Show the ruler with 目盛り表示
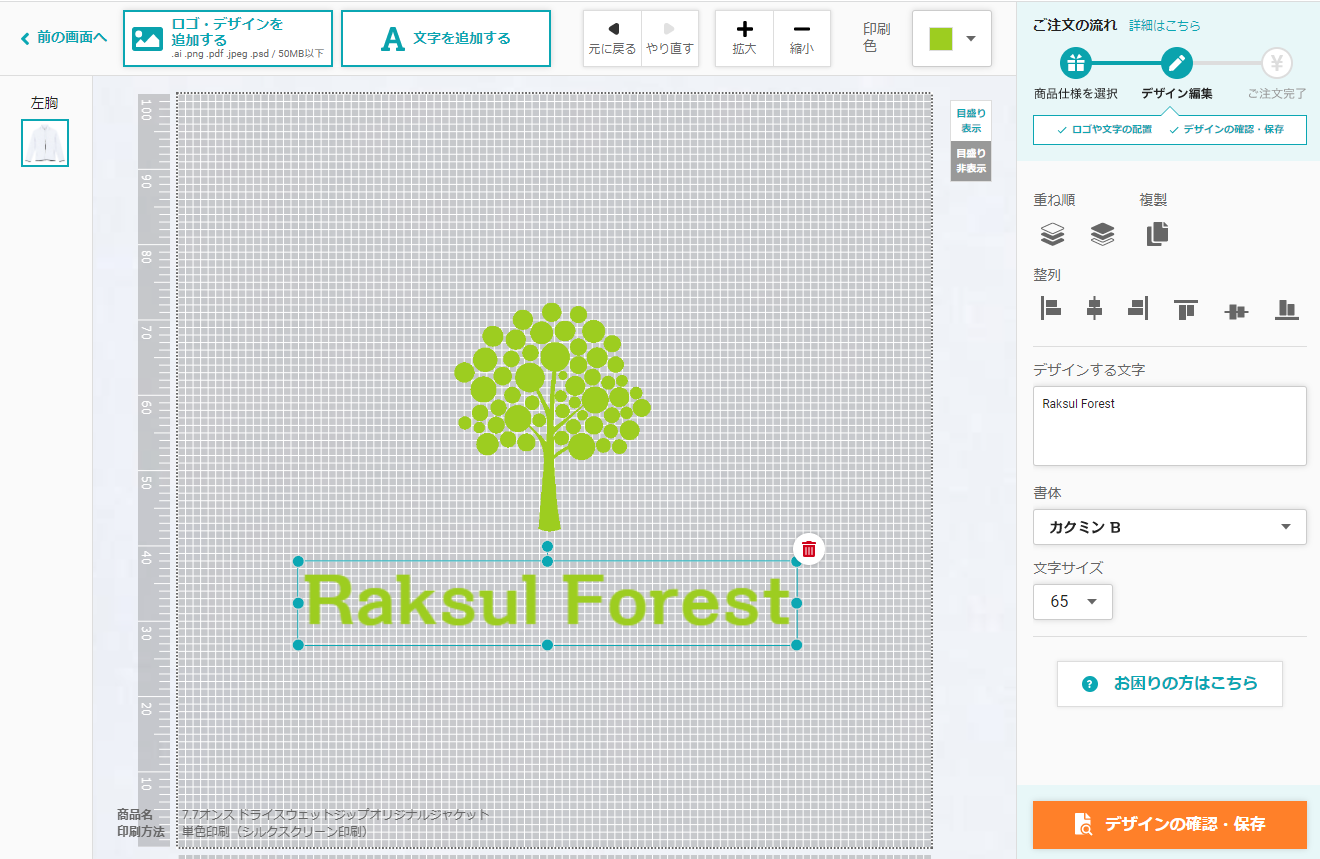Viewport: 1320px width, 859px height. [x=970, y=121]
